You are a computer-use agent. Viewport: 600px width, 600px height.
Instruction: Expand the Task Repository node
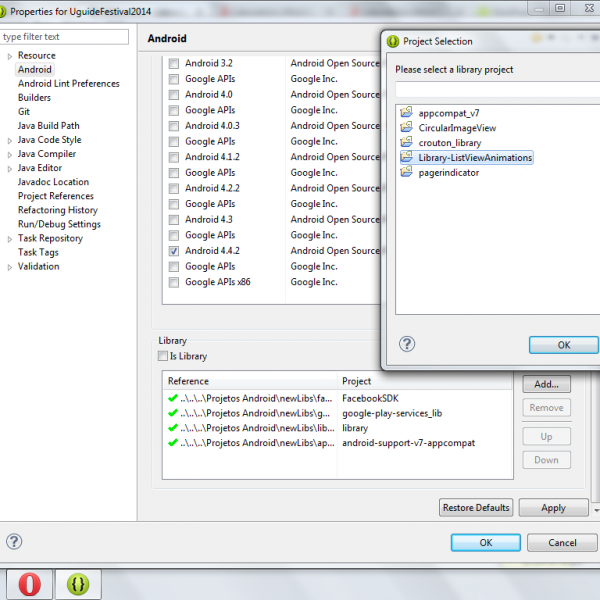pyautogui.click(x=10, y=239)
